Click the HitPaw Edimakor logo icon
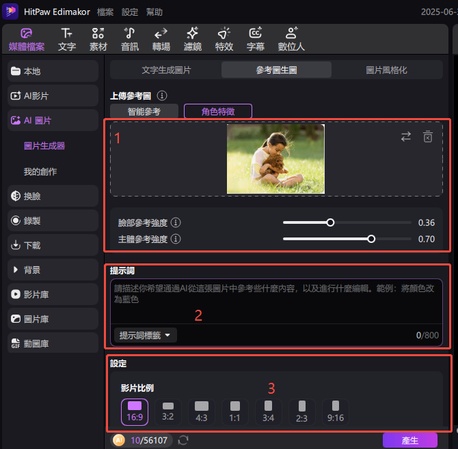 pos(10,11)
